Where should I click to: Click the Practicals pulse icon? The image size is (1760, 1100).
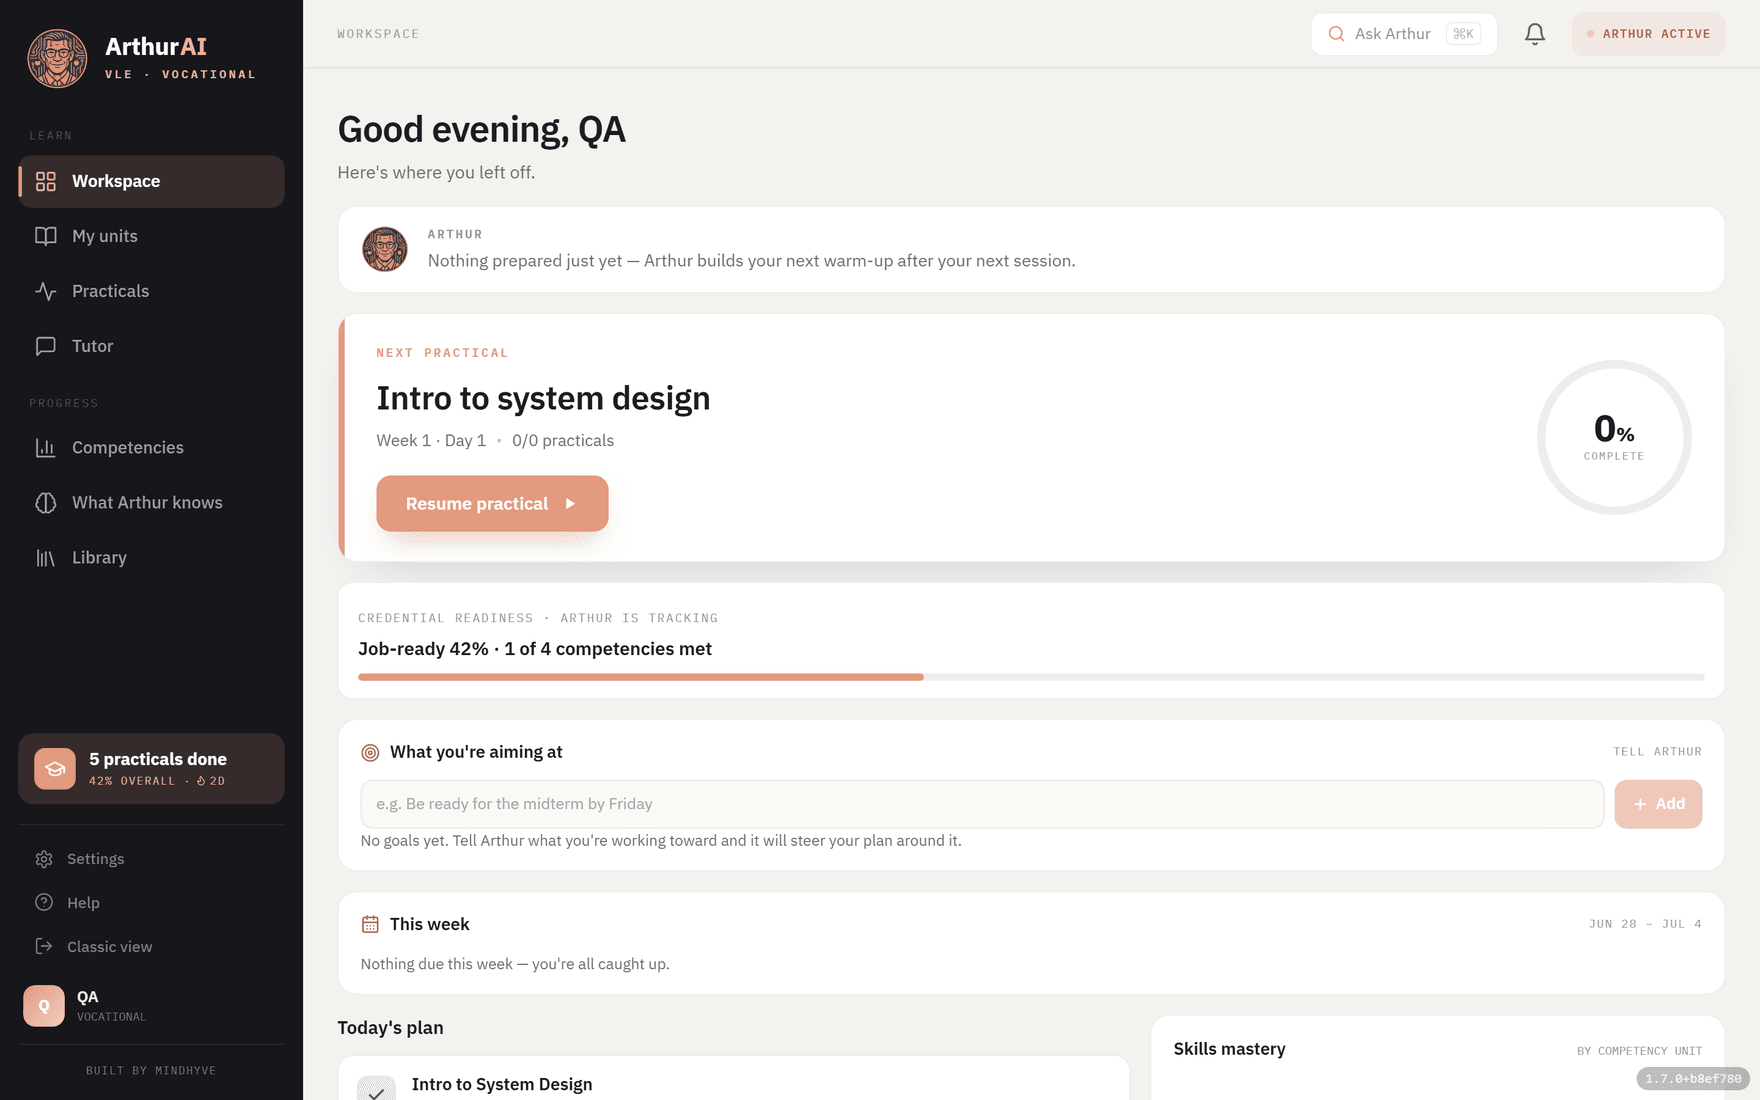pos(46,291)
